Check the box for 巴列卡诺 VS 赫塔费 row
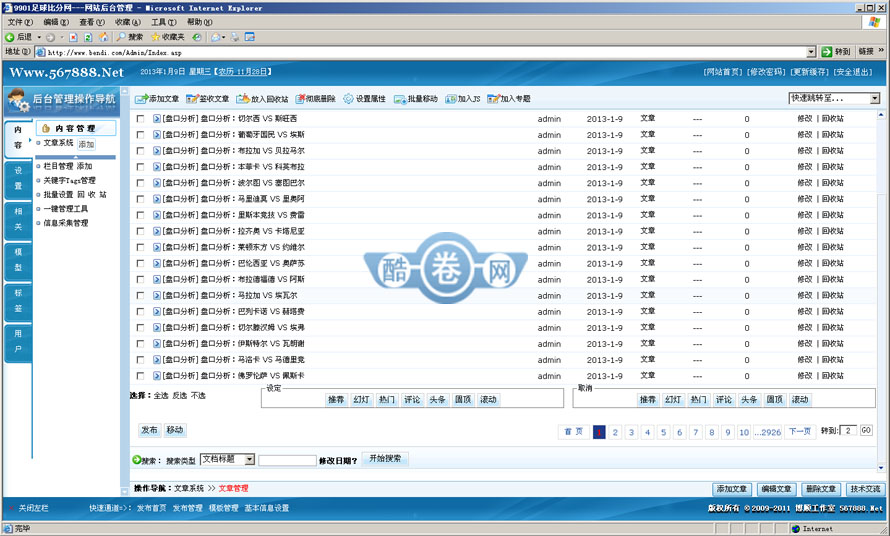Viewport: 890px width, 536px height. click(140, 312)
